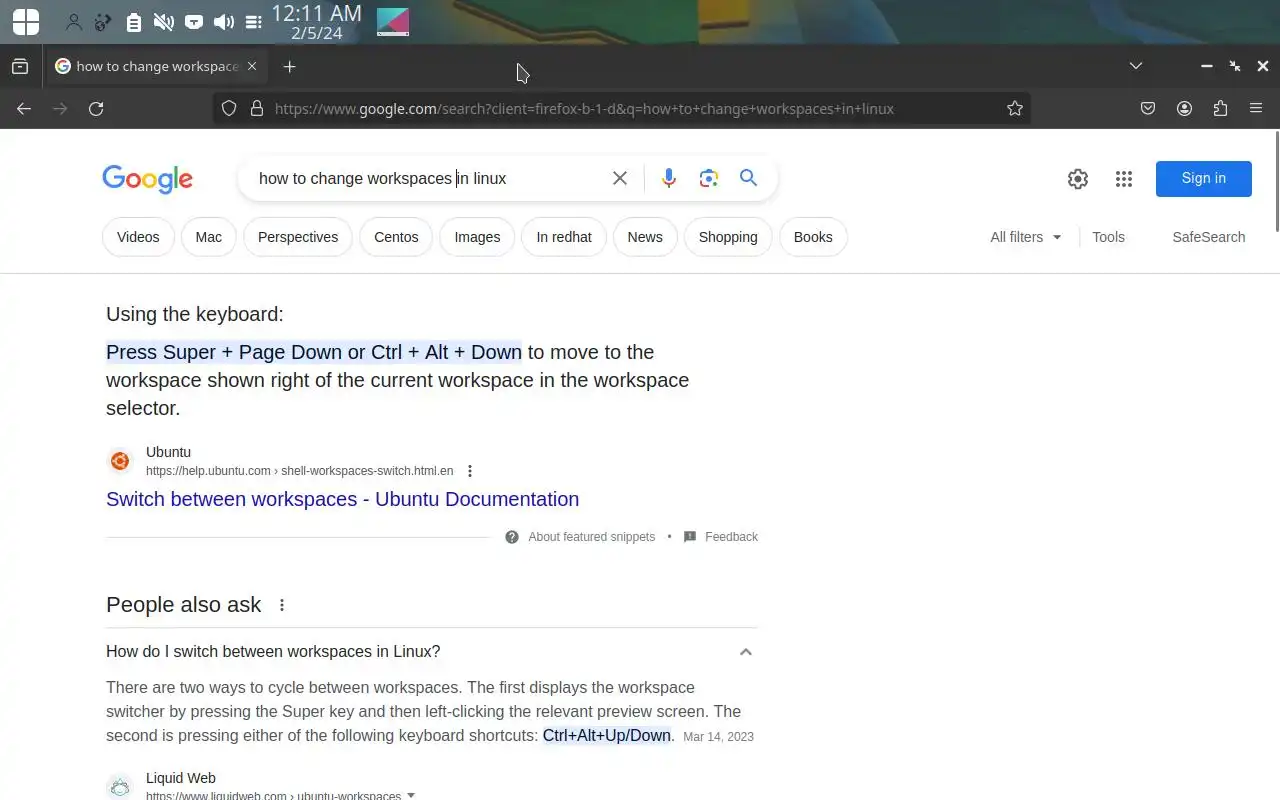Filter results by News
This screenshot has height=800, width=1280.
coord(645,237)
